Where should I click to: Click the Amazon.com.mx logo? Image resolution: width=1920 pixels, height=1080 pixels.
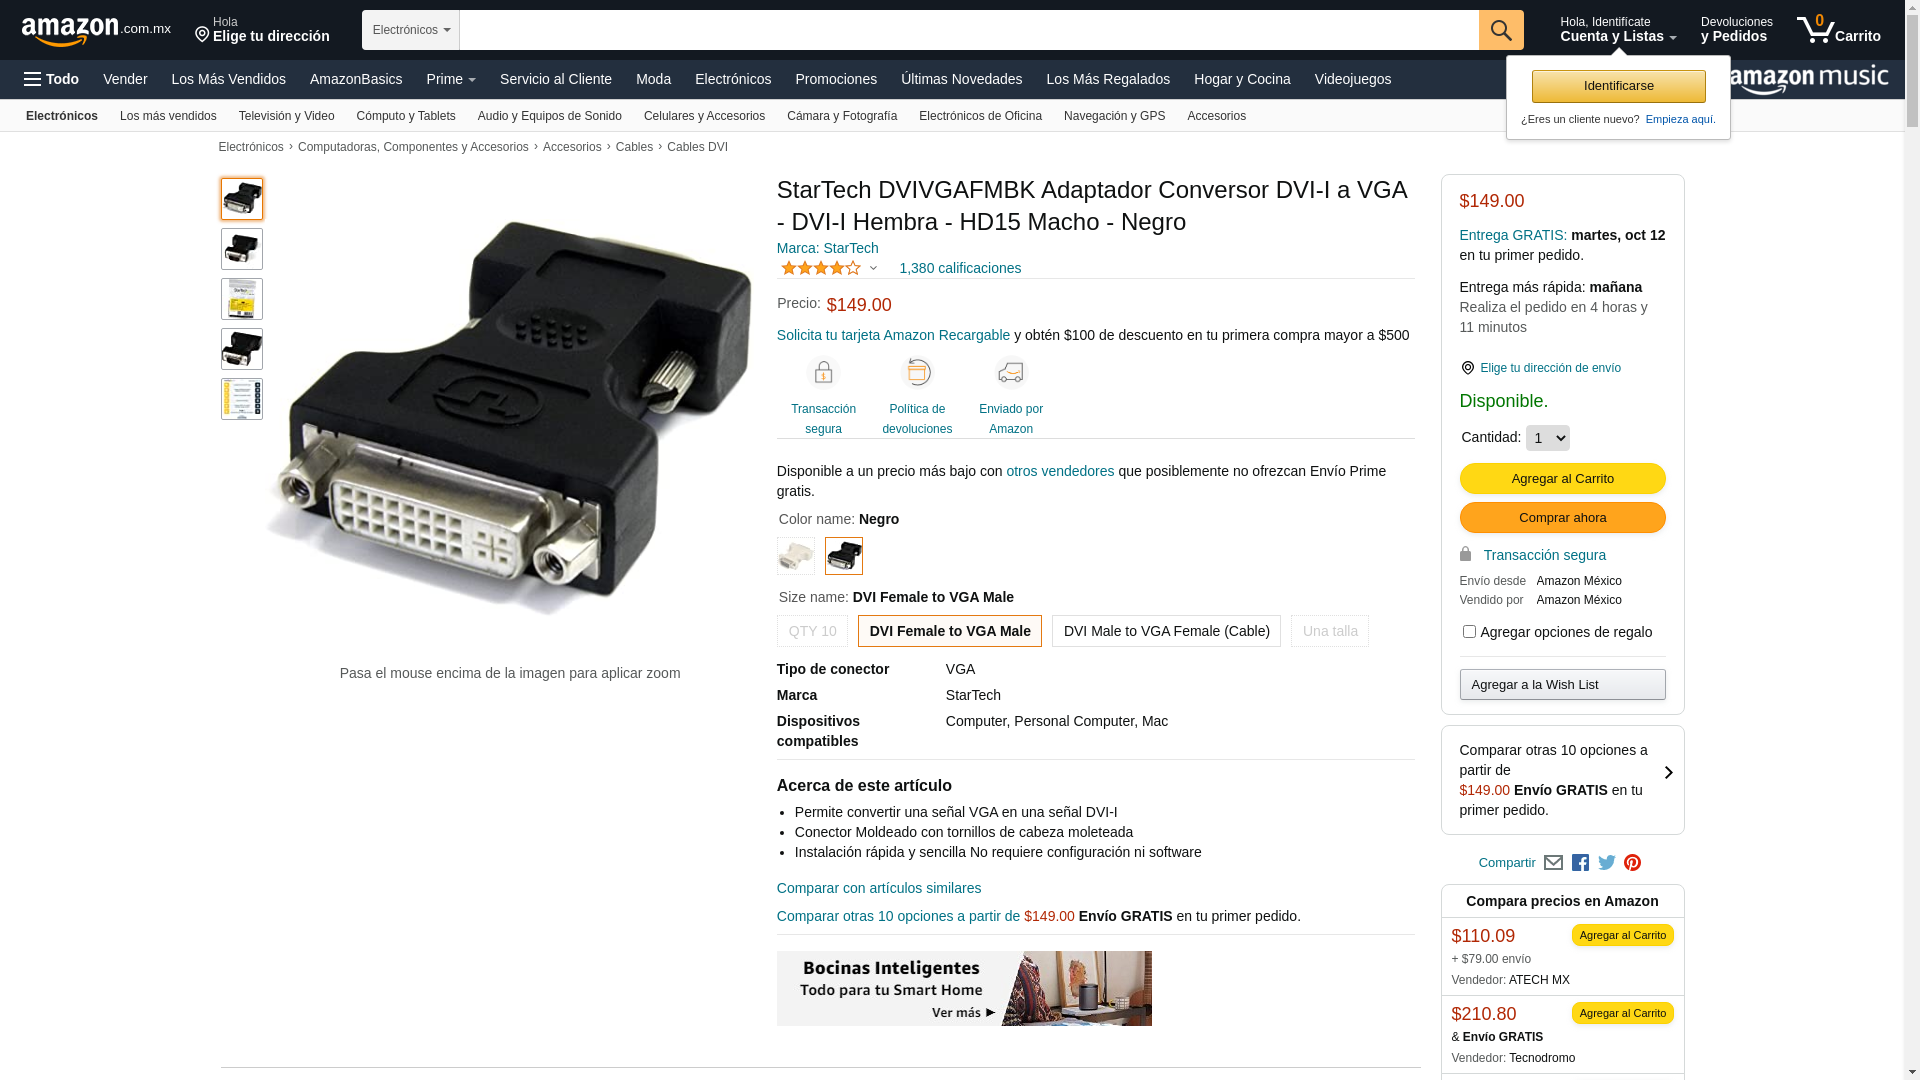(96, 31)
